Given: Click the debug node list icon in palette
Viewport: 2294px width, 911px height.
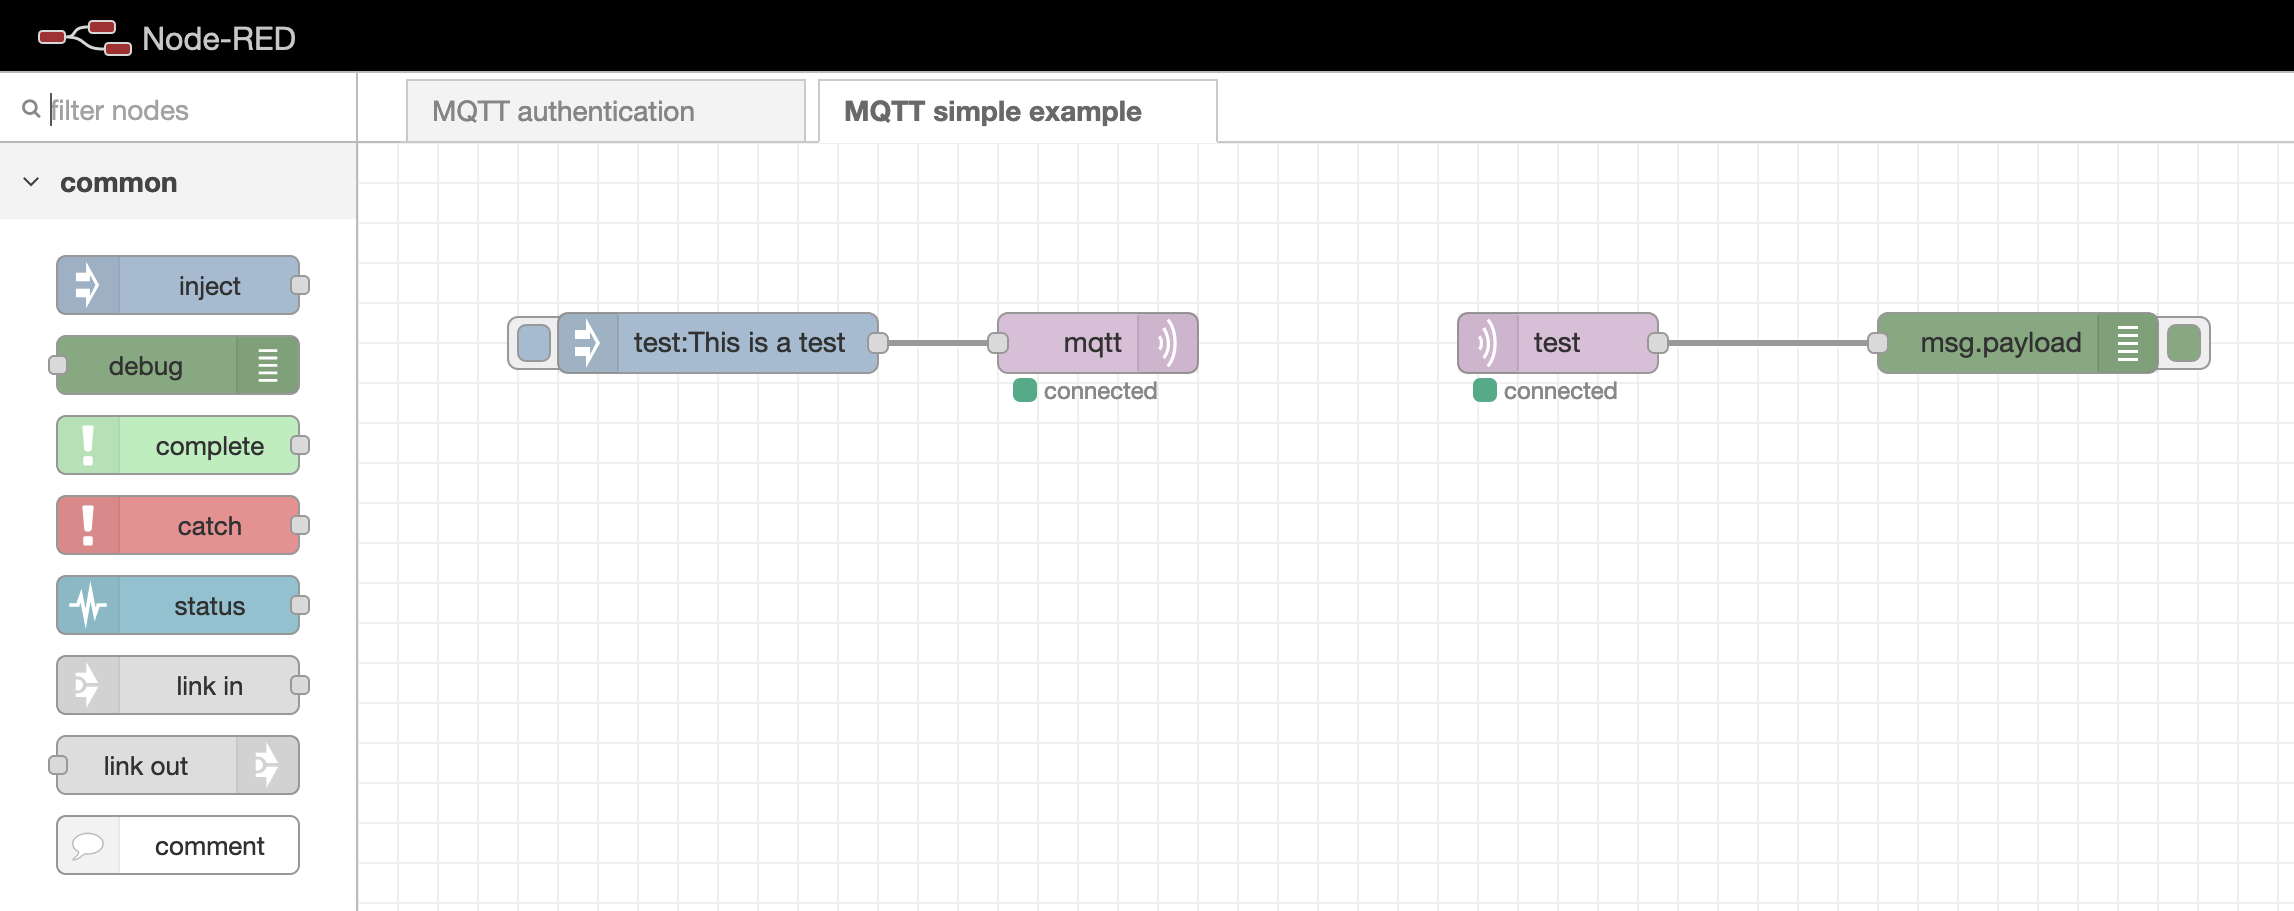Looking at the screenshot, I should [267, 366].
